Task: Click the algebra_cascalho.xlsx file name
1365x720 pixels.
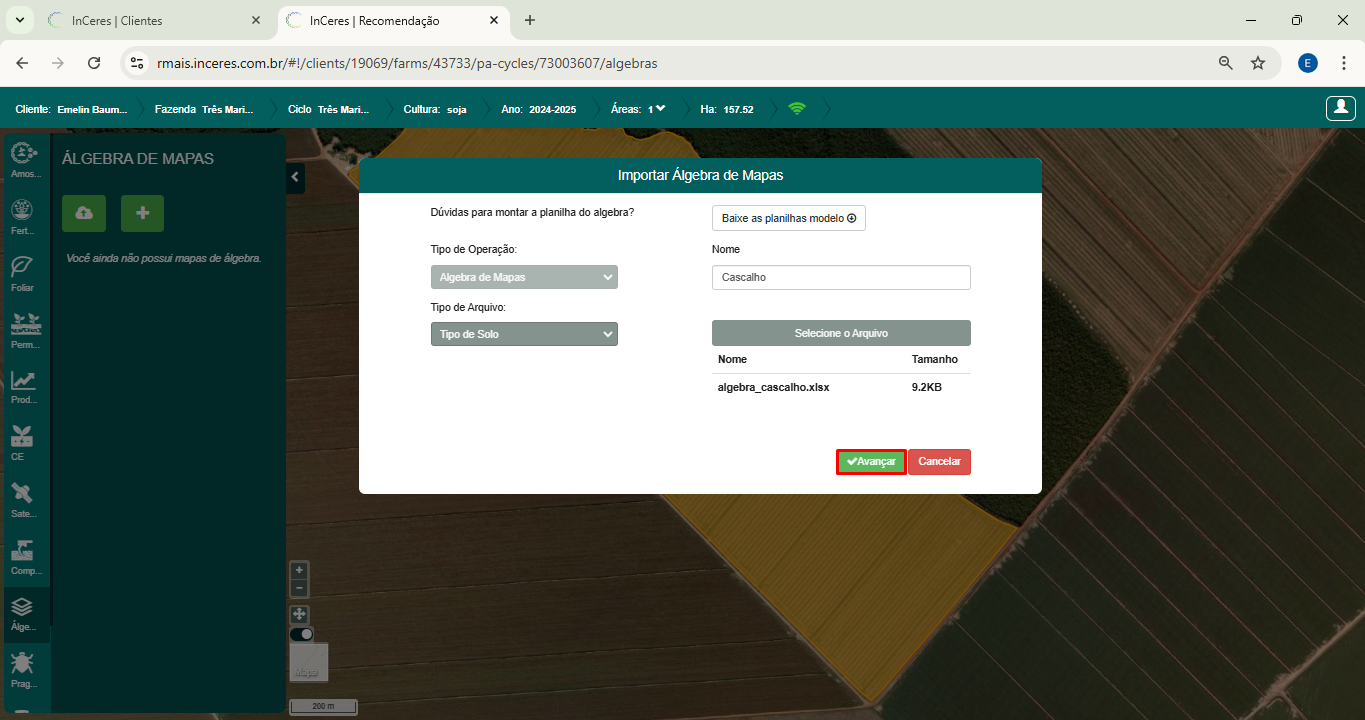Action: [773, 387]
